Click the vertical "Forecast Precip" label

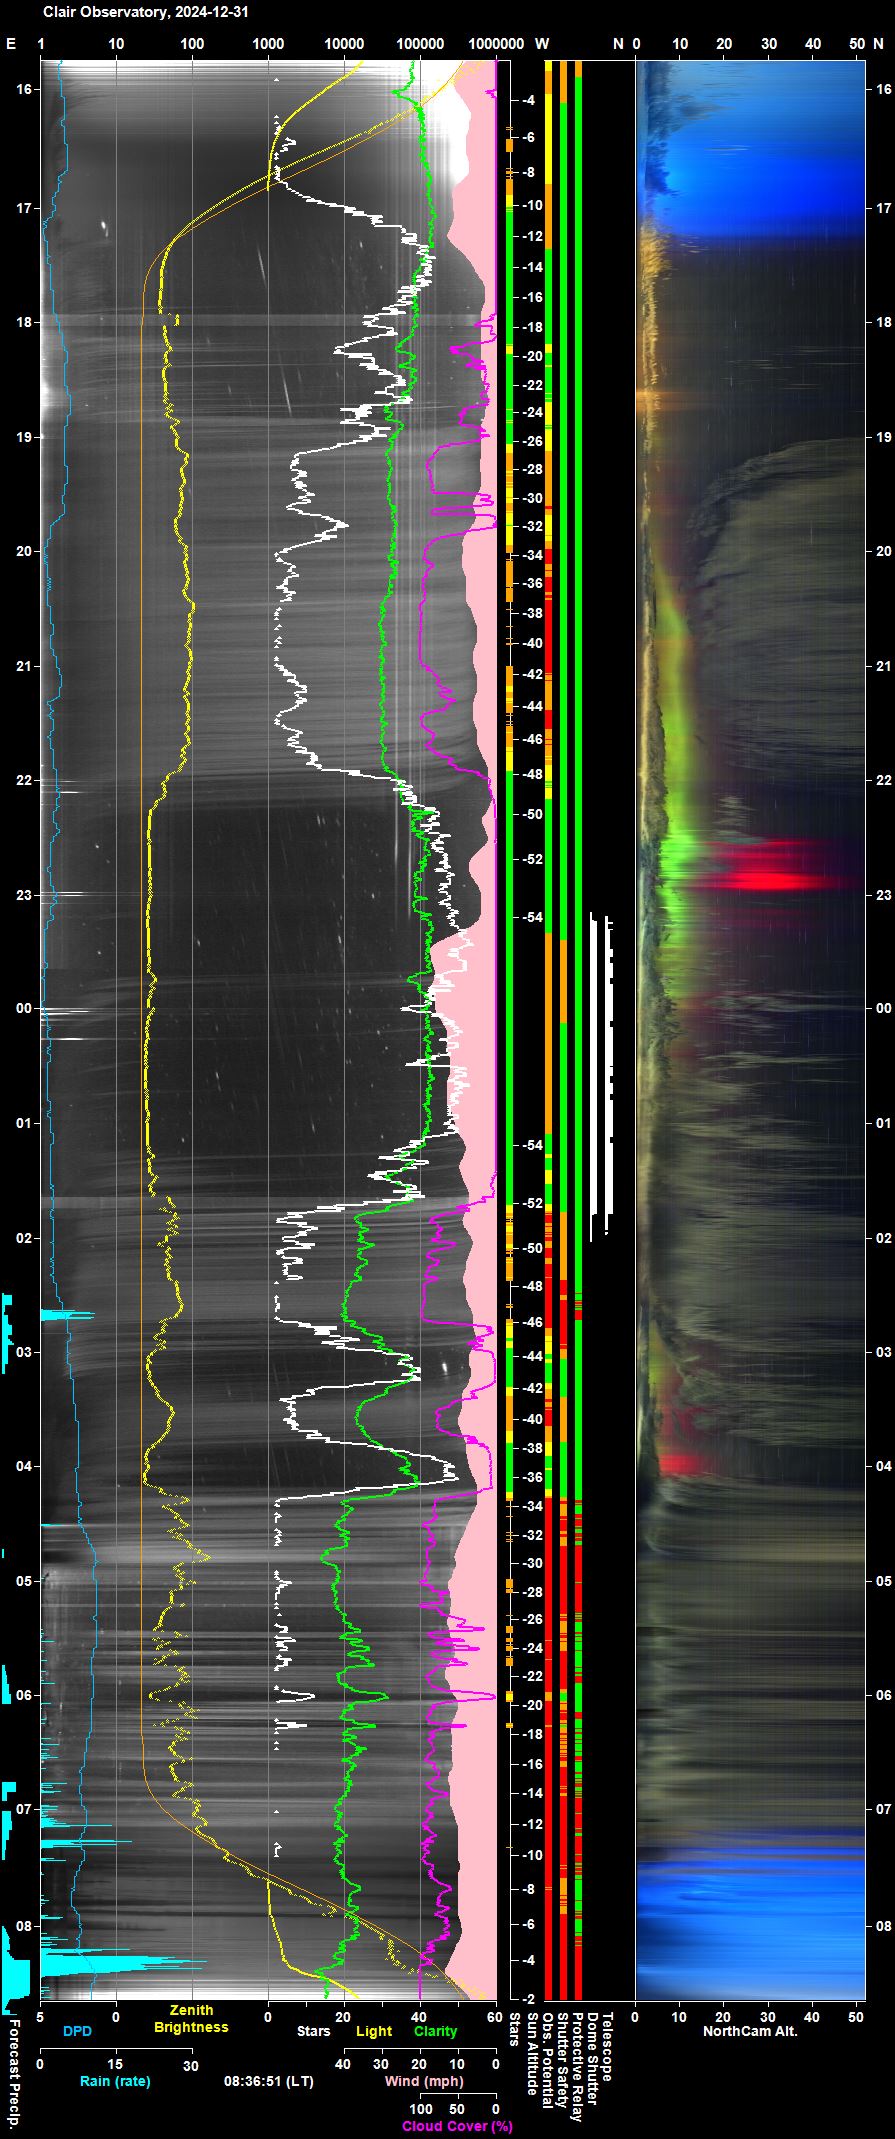tap(14, 2072)
